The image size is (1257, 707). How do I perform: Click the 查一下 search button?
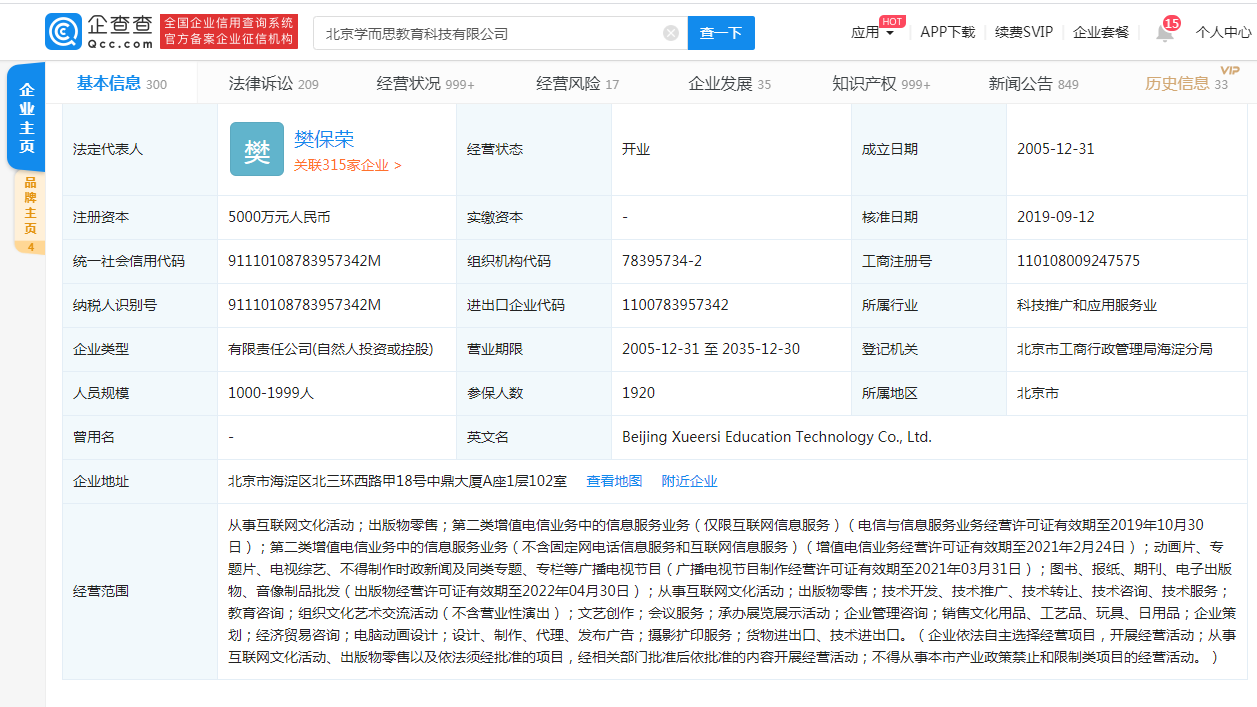coord(721,33)
